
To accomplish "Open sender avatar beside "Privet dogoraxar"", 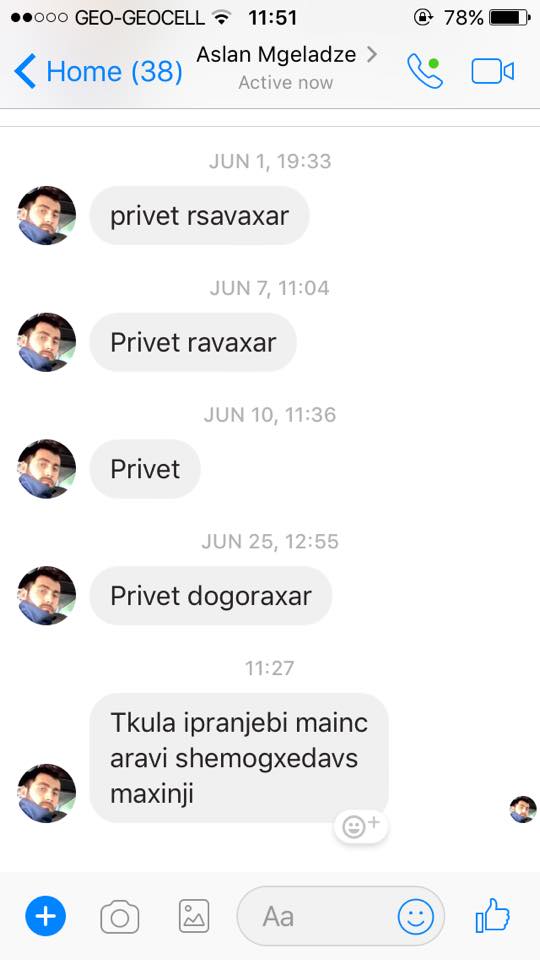I will coord(47,596).
